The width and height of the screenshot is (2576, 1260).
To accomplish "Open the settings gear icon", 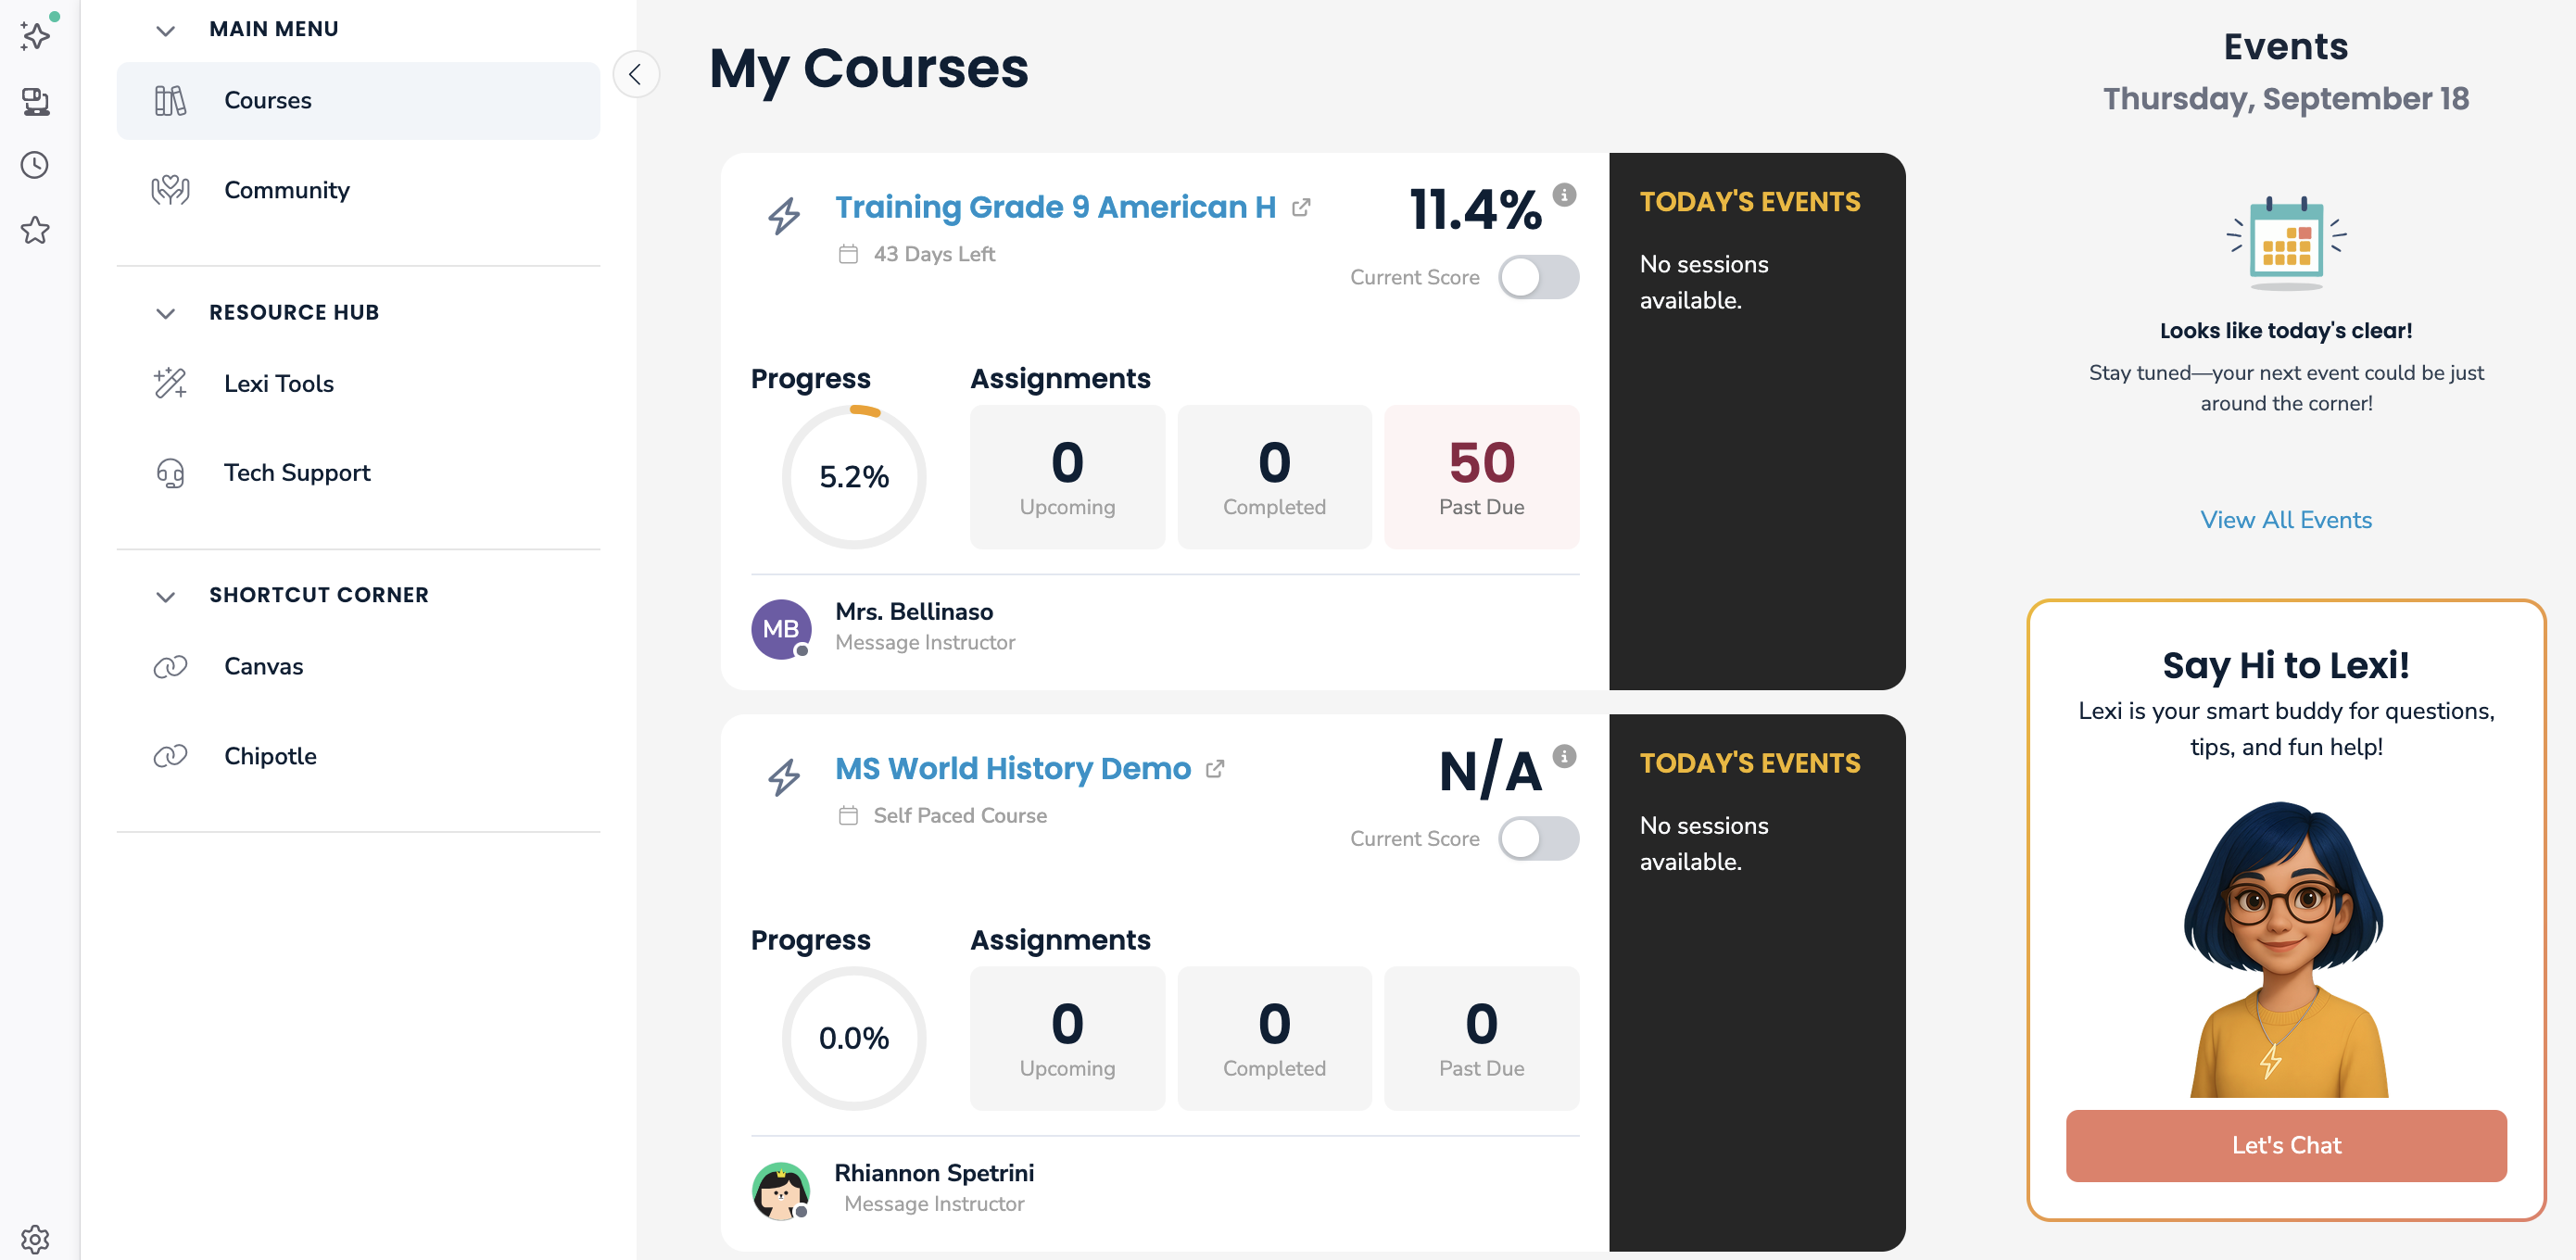I will 35,1239.
